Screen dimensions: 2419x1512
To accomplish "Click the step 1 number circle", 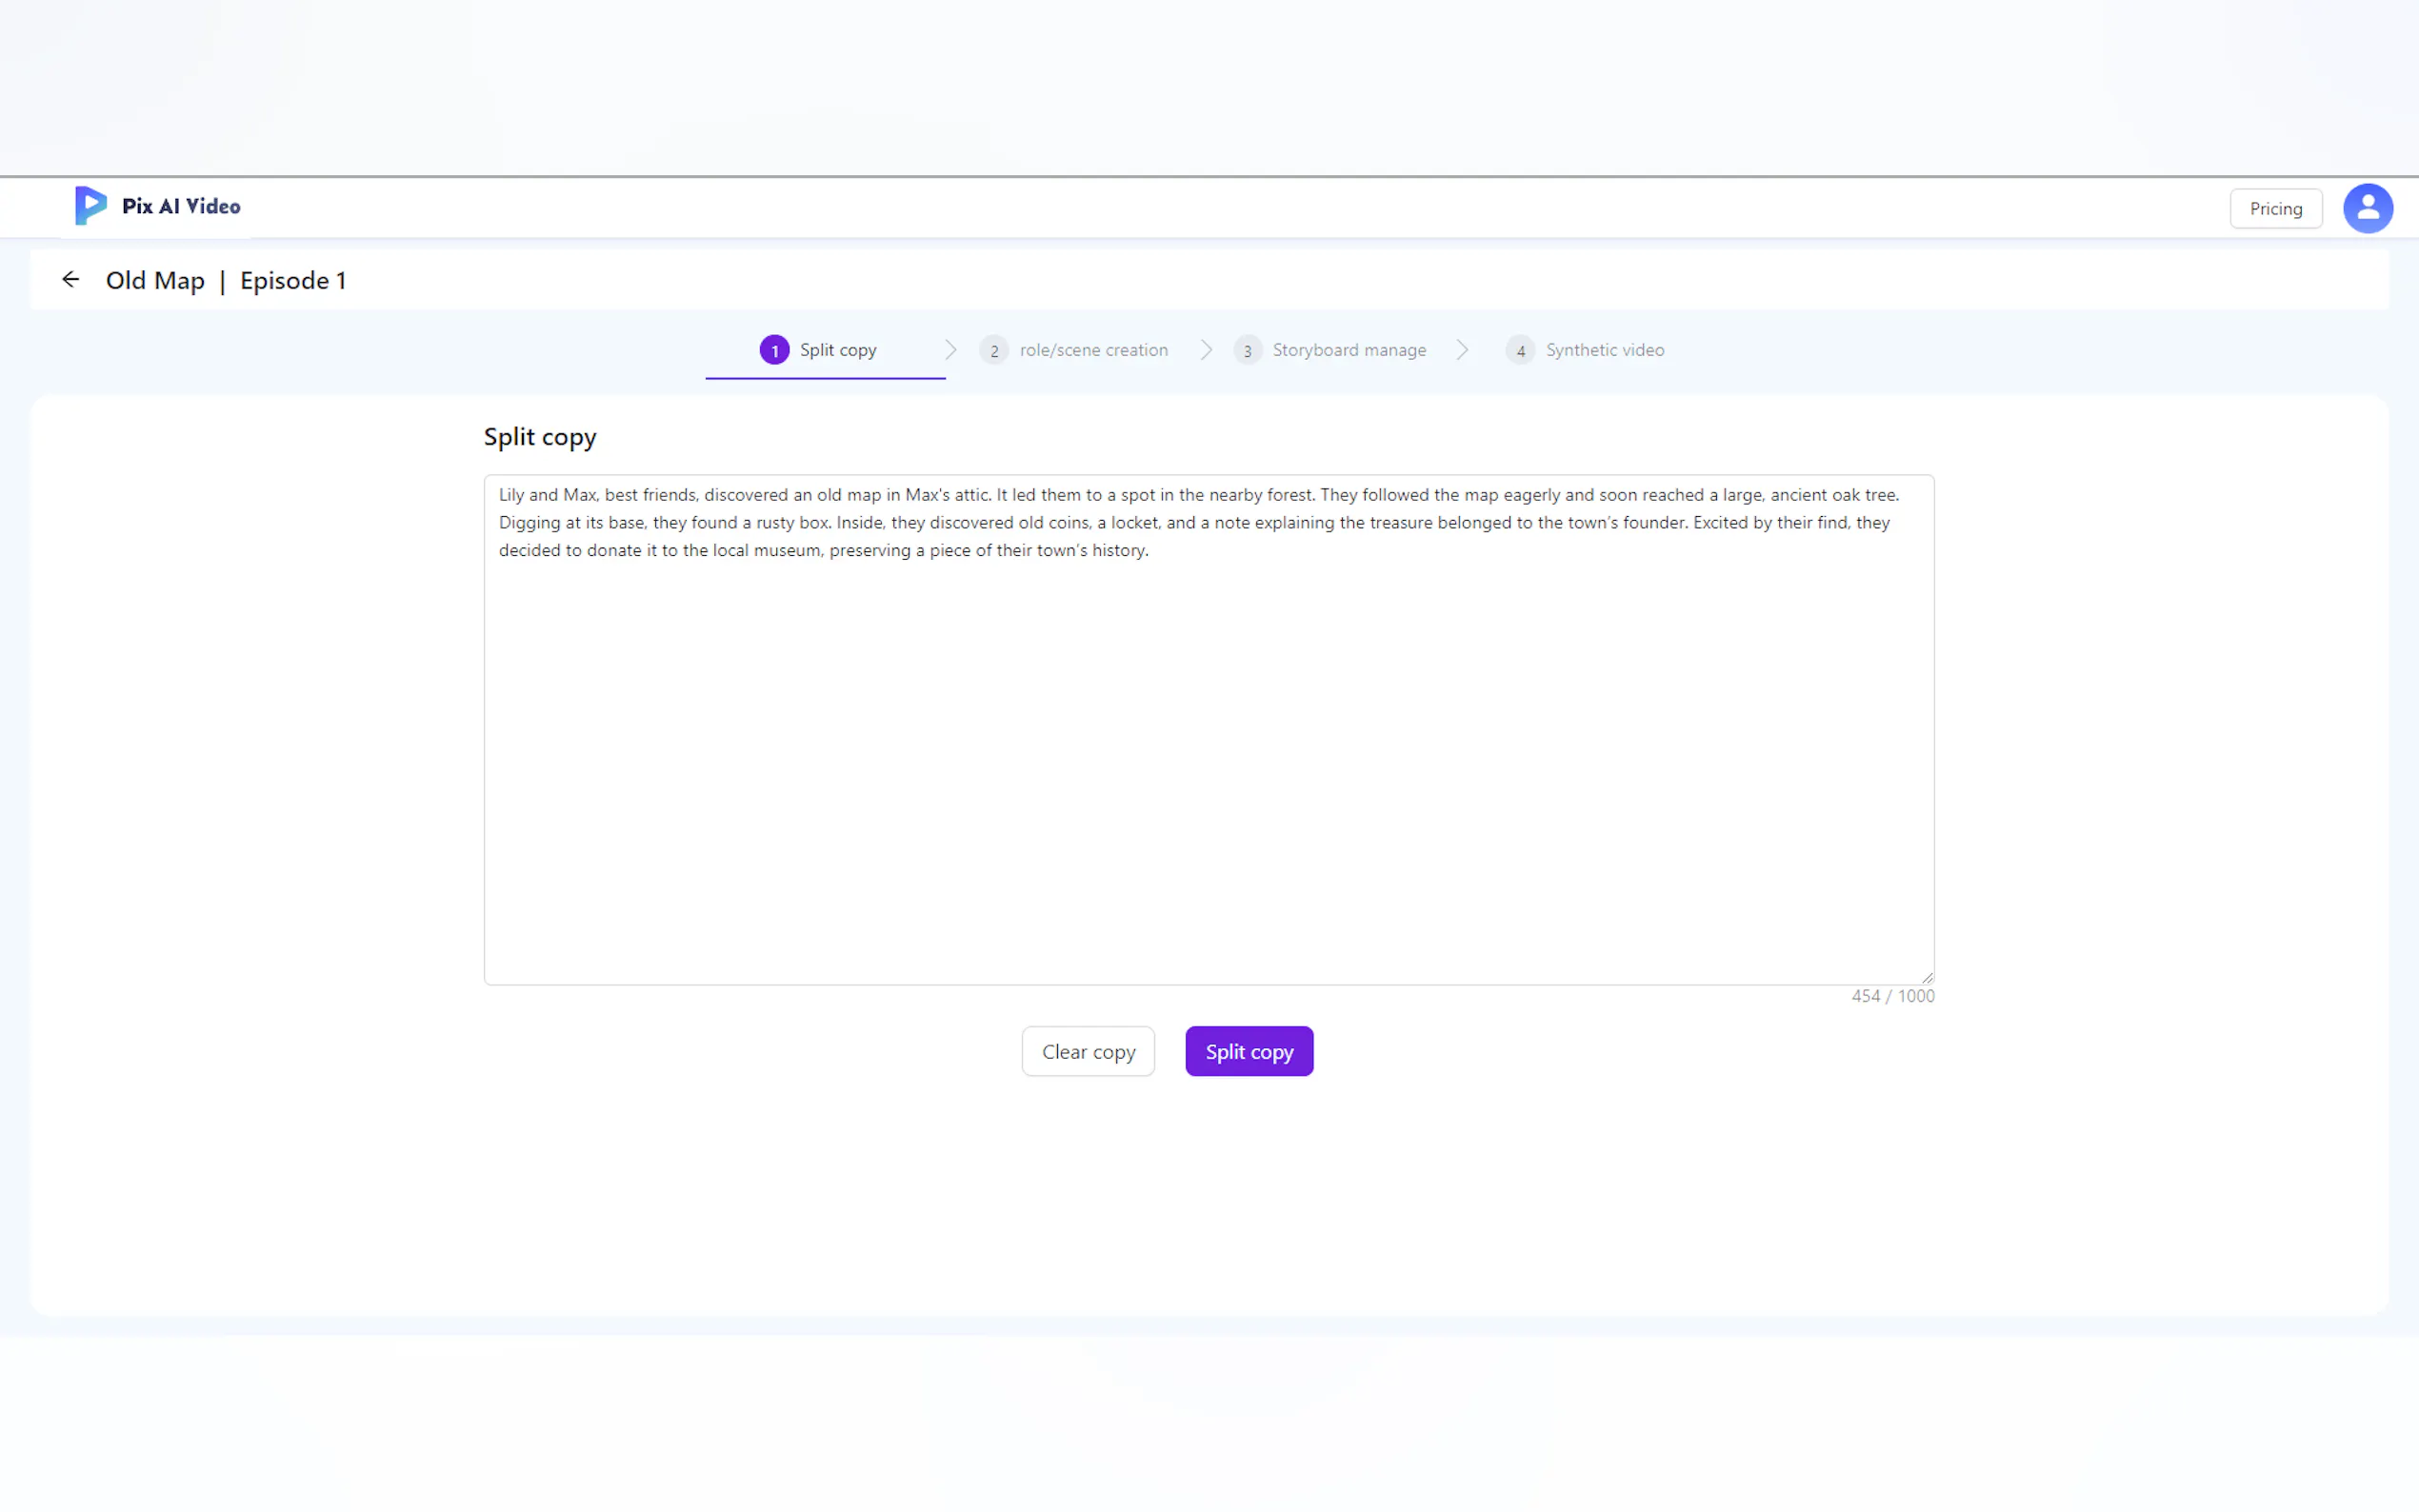I will 774,350.
